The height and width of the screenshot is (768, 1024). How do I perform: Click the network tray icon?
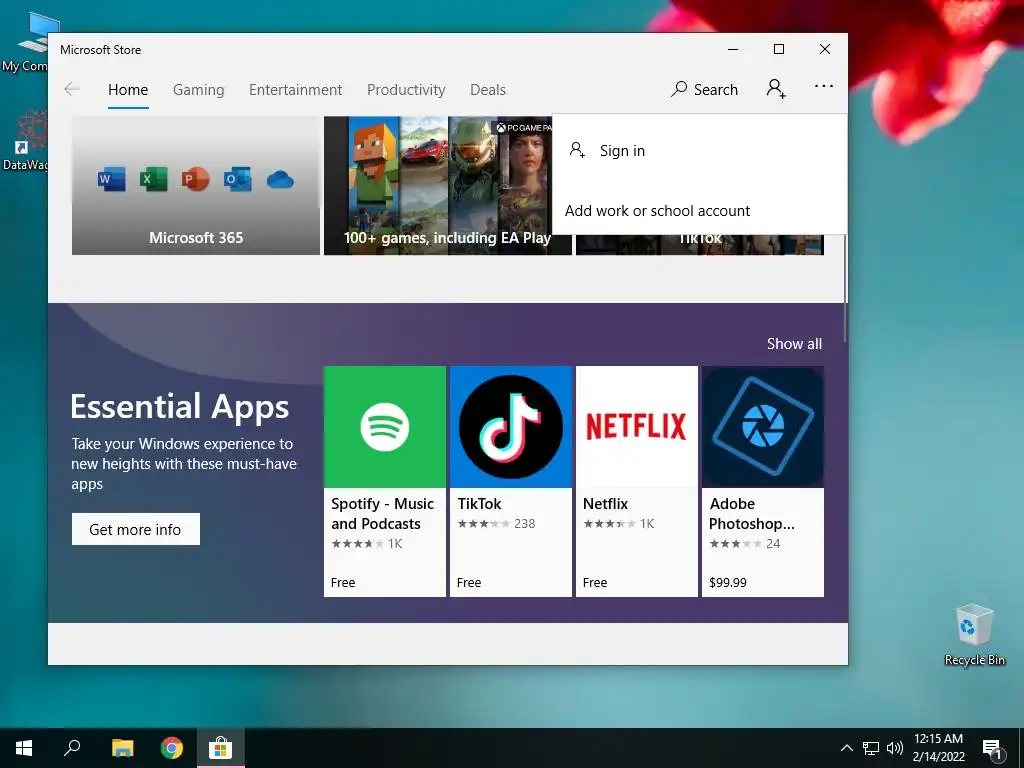(x=871, y=748)
